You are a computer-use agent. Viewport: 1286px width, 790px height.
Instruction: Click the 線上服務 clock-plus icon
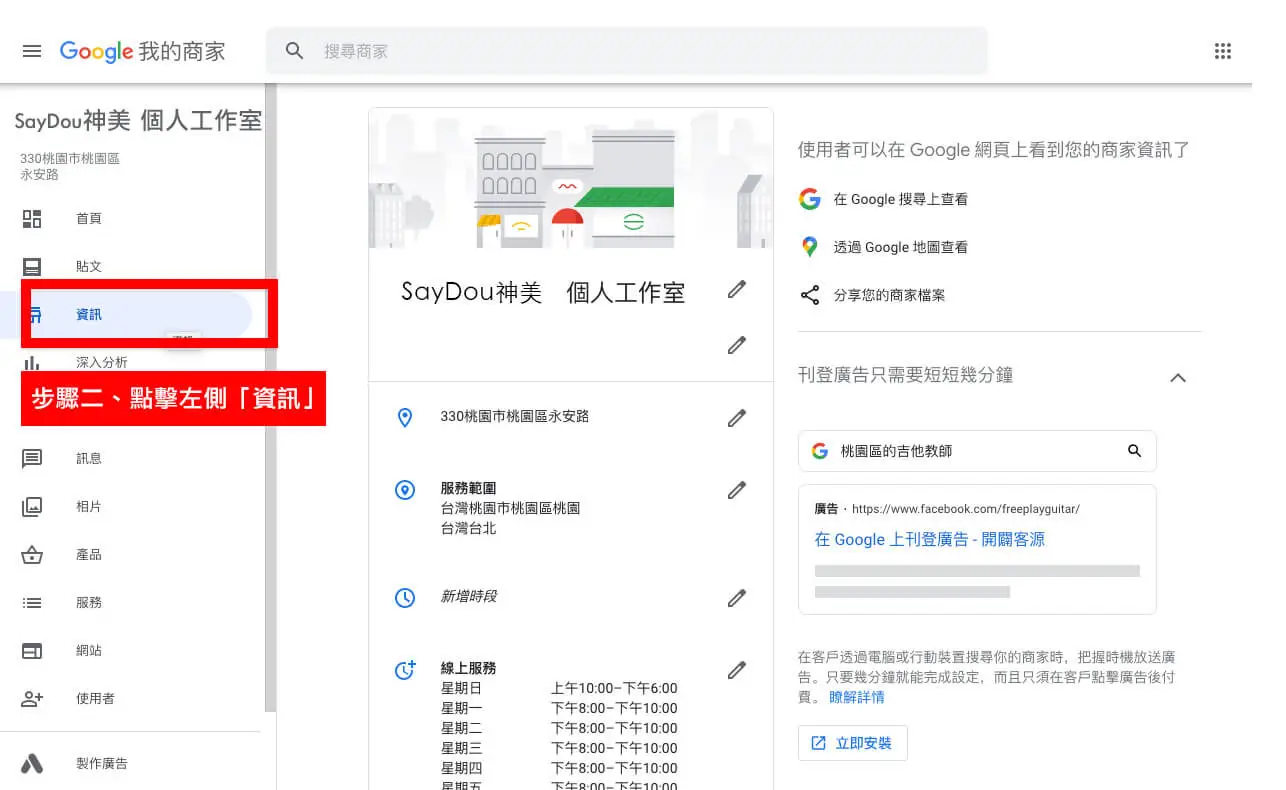click(405, 670)
